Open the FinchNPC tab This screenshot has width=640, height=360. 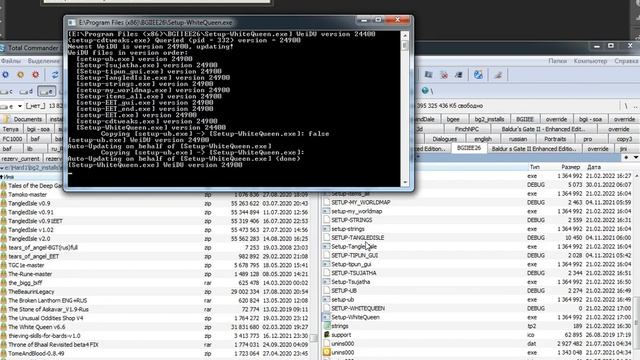(467, 129)
